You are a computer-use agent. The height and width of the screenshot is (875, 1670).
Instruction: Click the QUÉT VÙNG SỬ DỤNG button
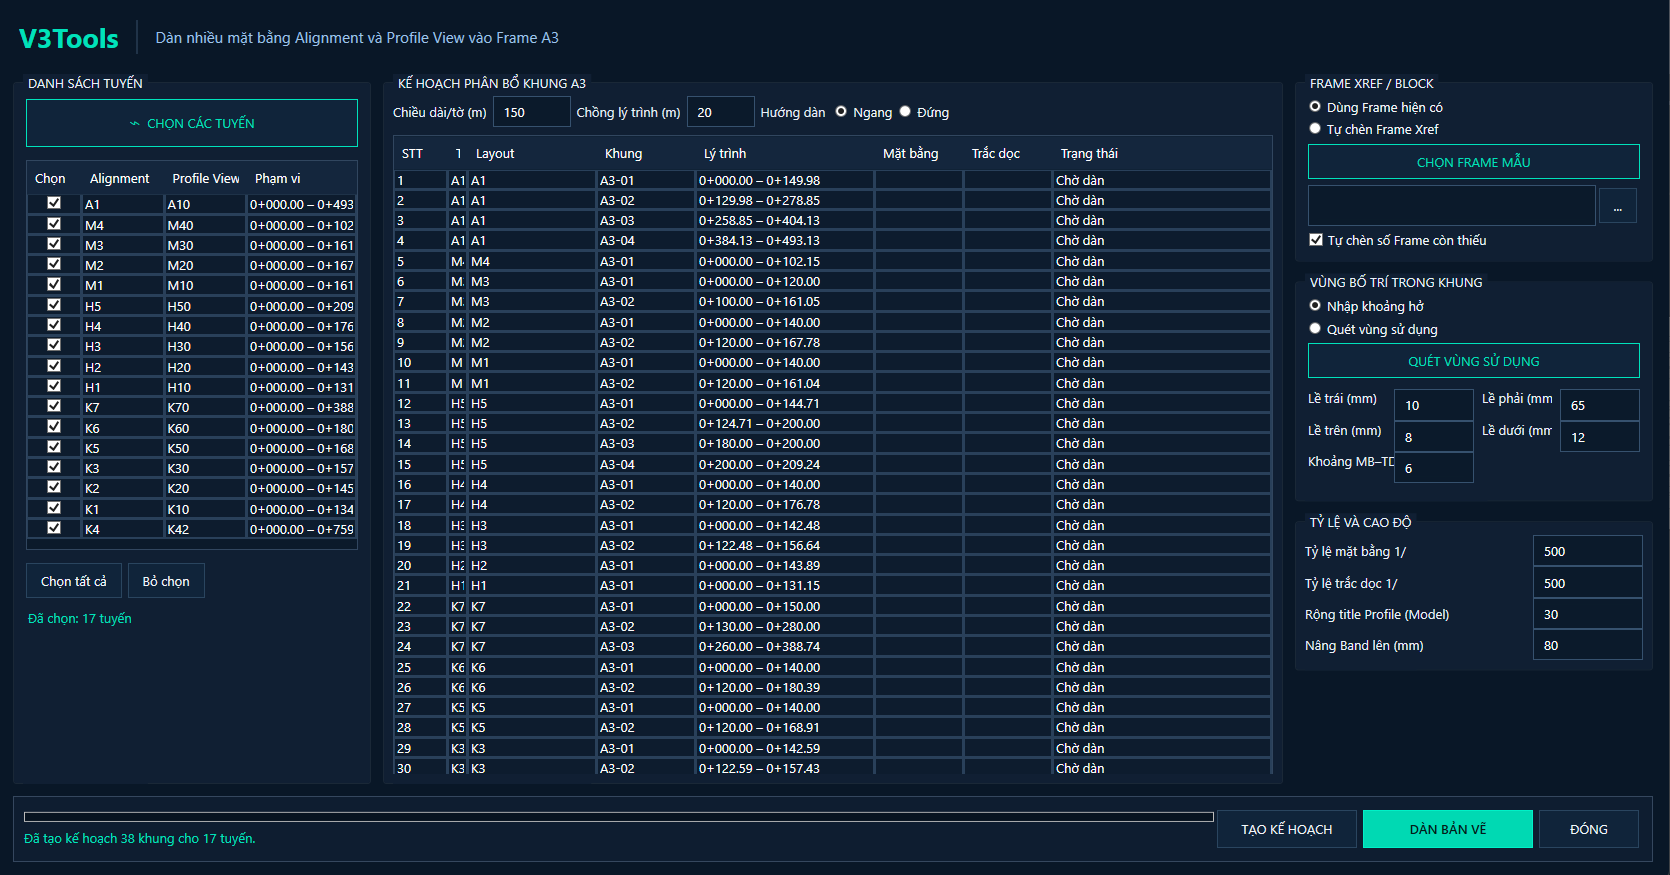(x=1474, y=361)
